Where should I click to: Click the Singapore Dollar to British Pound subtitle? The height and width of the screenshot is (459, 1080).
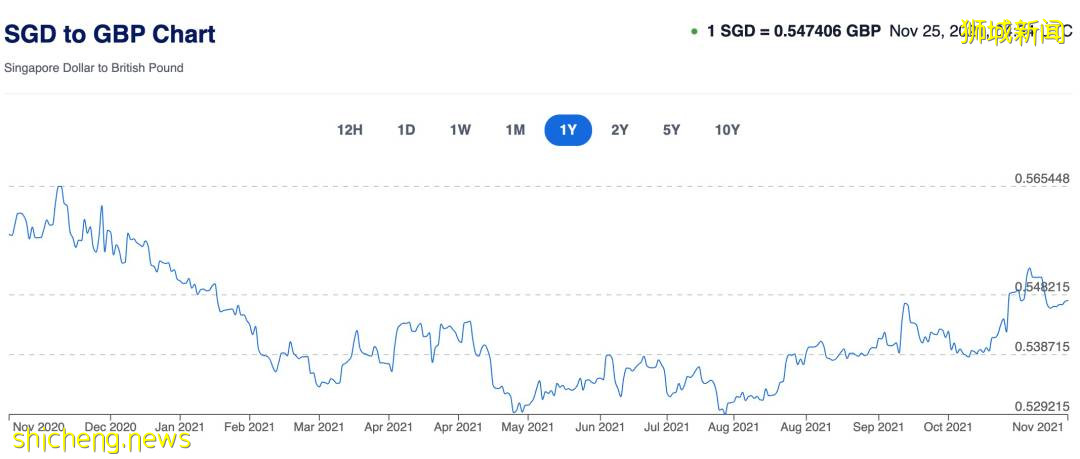tap(94, 68)
